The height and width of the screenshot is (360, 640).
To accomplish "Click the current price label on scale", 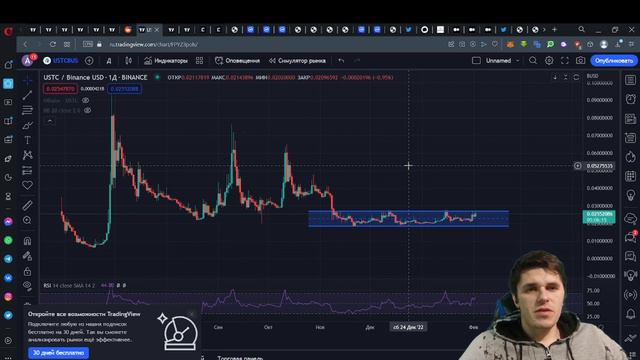I will (x=599, y=217).
